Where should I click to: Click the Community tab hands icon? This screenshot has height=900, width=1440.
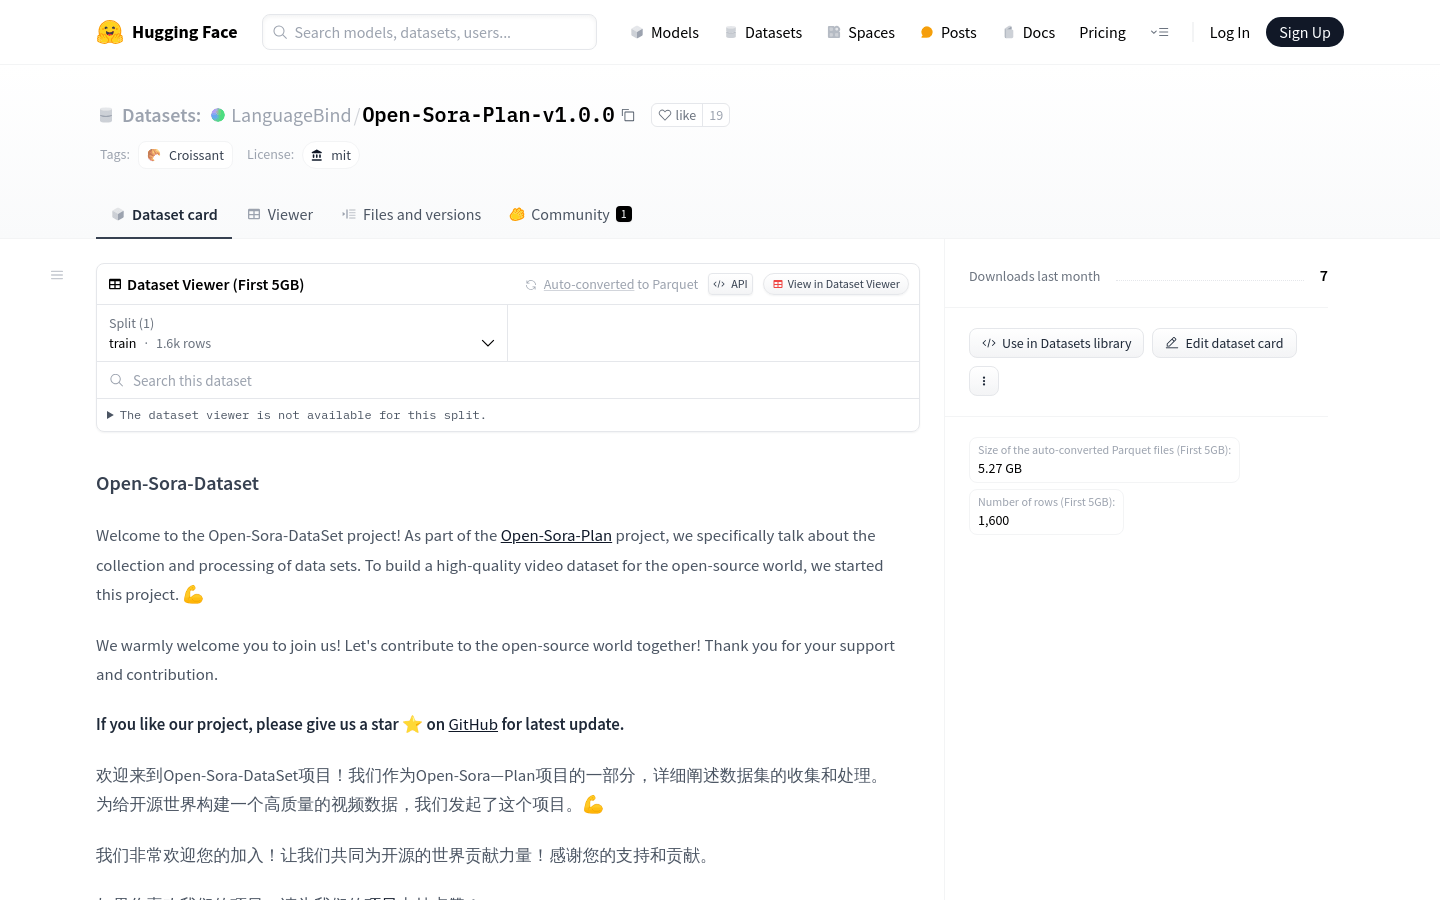tap(517, 214)
